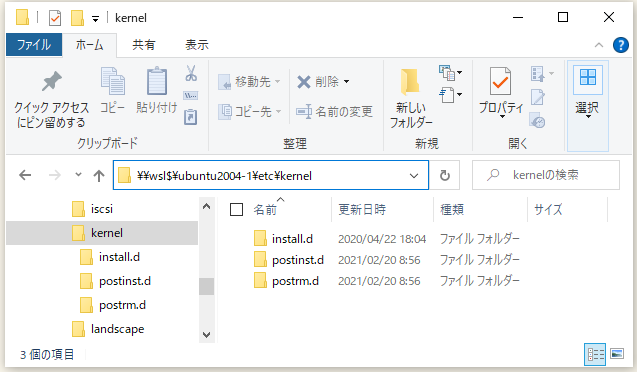Refresh the kernel folder view
Viewport: 637px width, 372px height.
coord(445,175)
